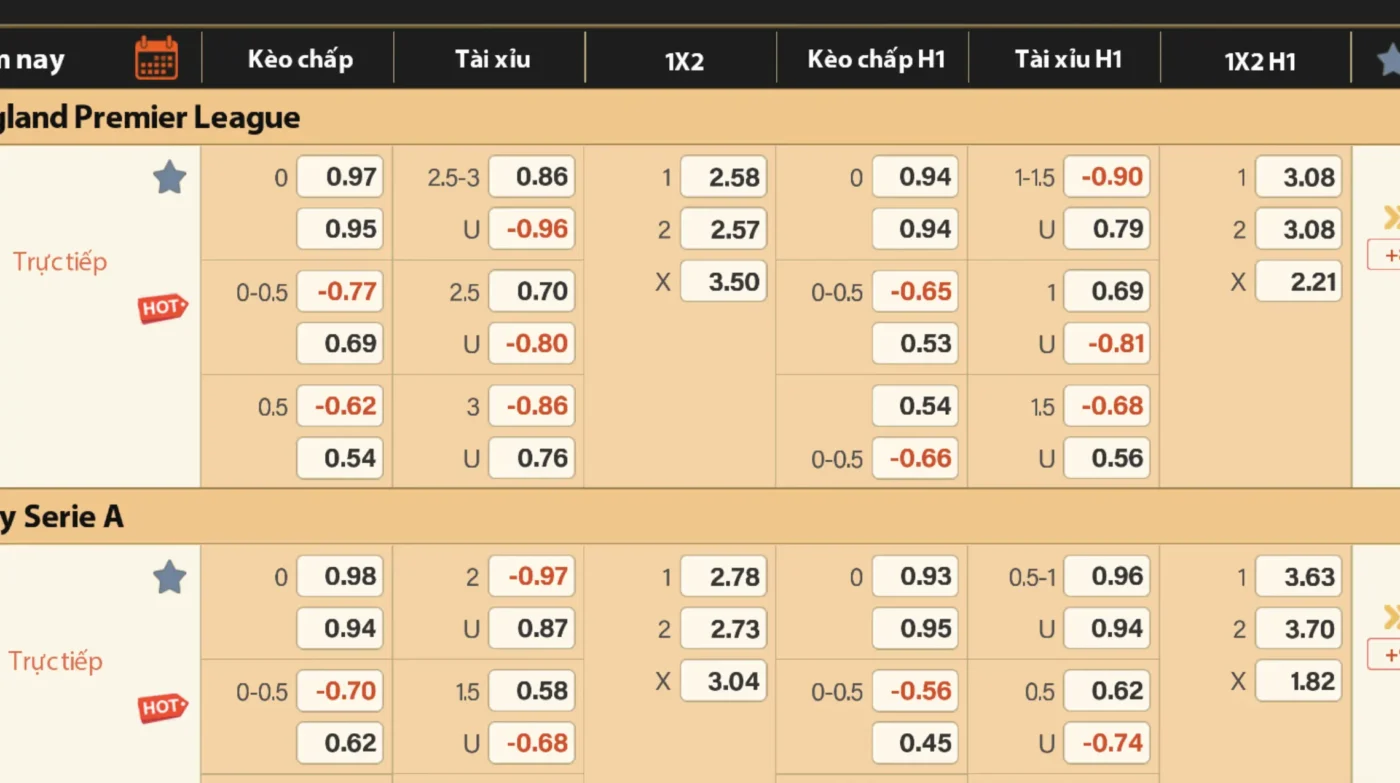Screen dimensions: 1400x783
Task: Bet Serie A away win at 2.73
Action: click(724, 628)
